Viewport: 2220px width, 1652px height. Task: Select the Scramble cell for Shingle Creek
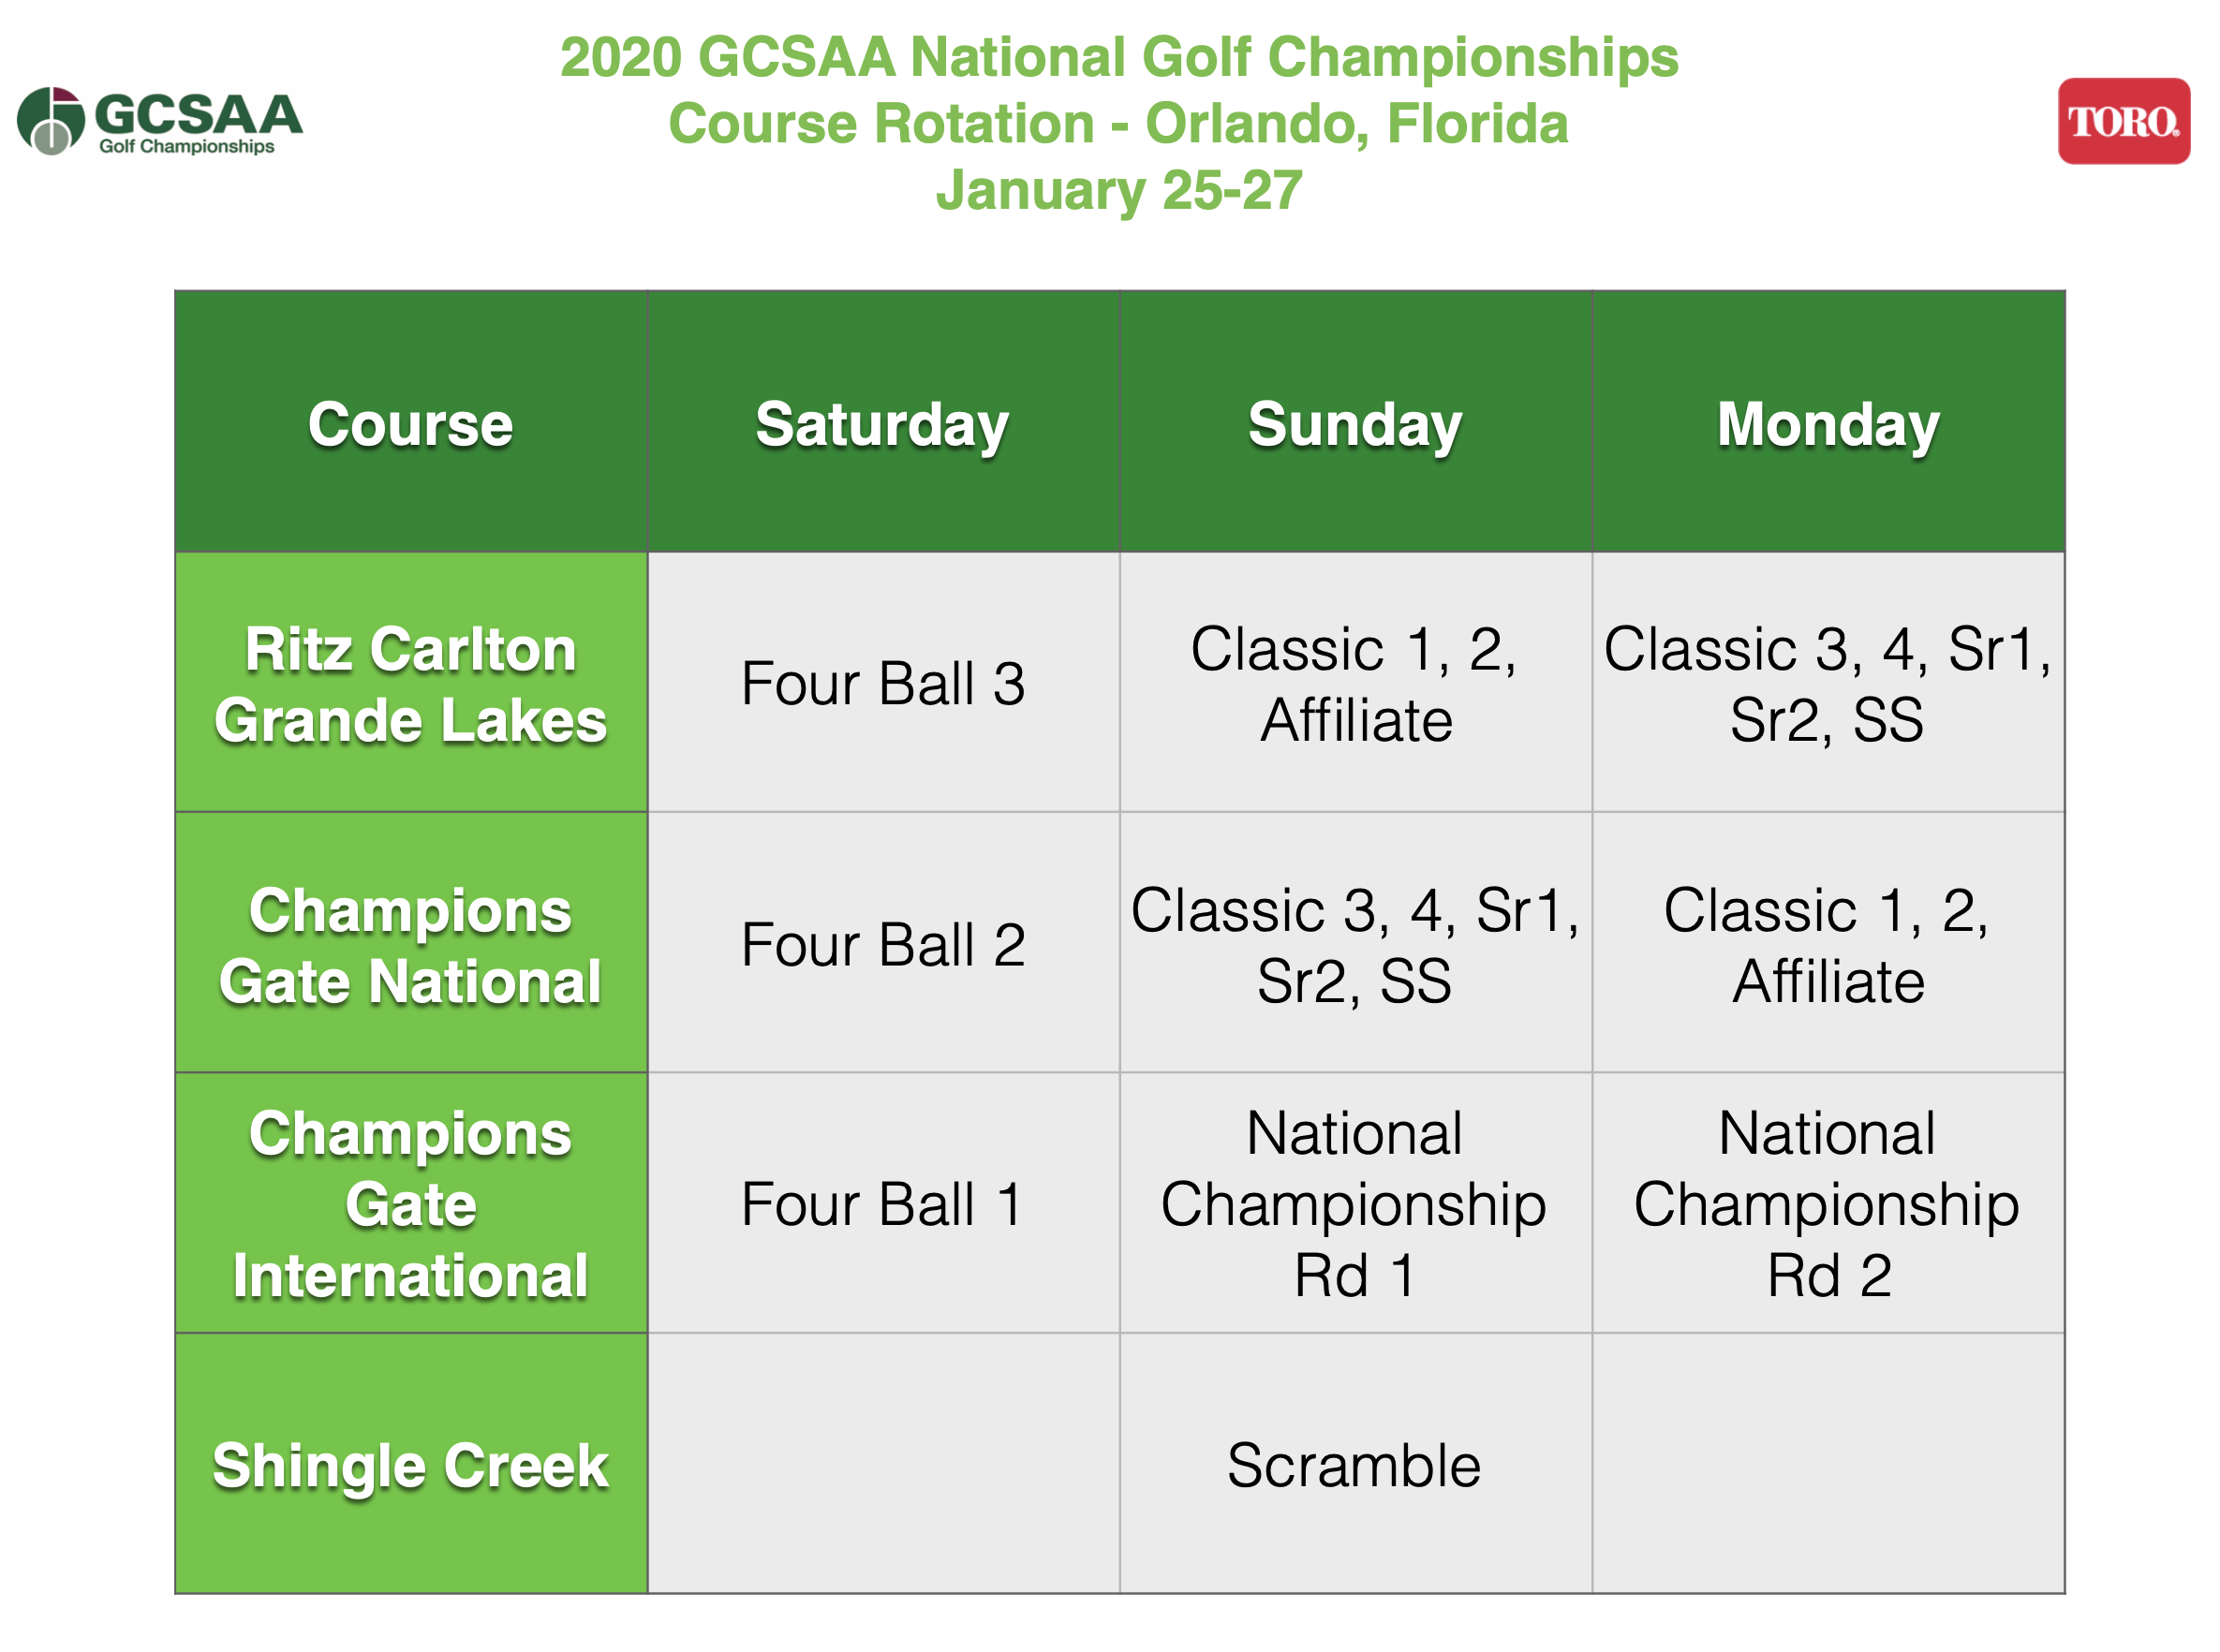[x=1354, y=1465]
